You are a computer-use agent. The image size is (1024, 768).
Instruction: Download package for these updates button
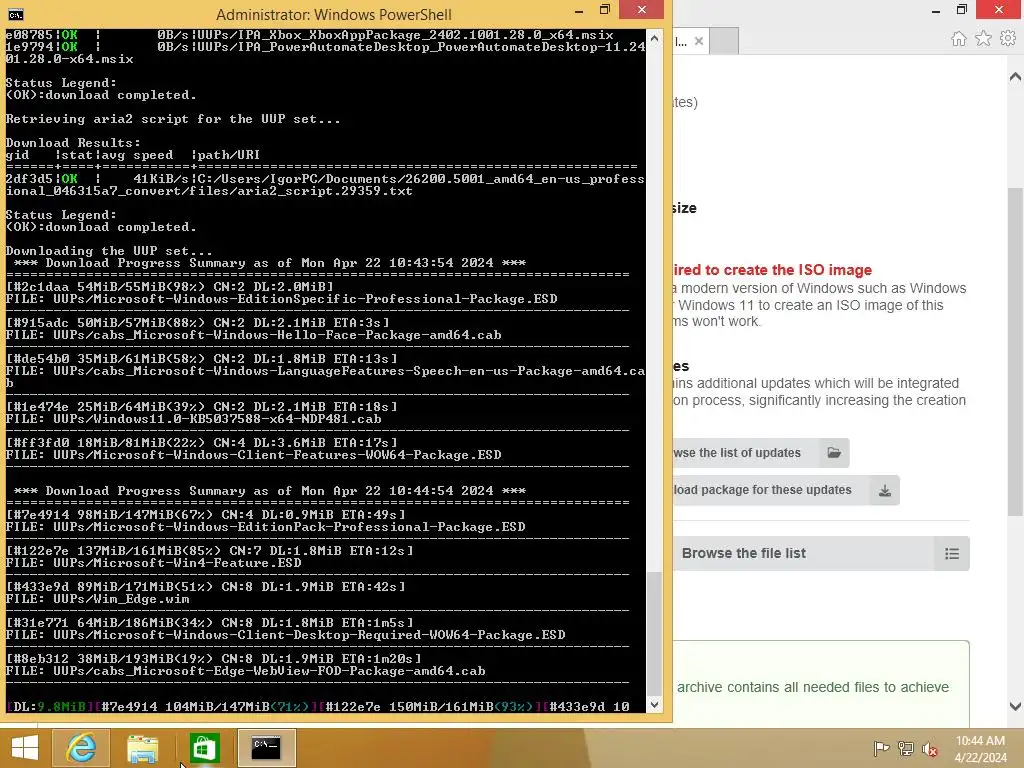pos(786,490)
